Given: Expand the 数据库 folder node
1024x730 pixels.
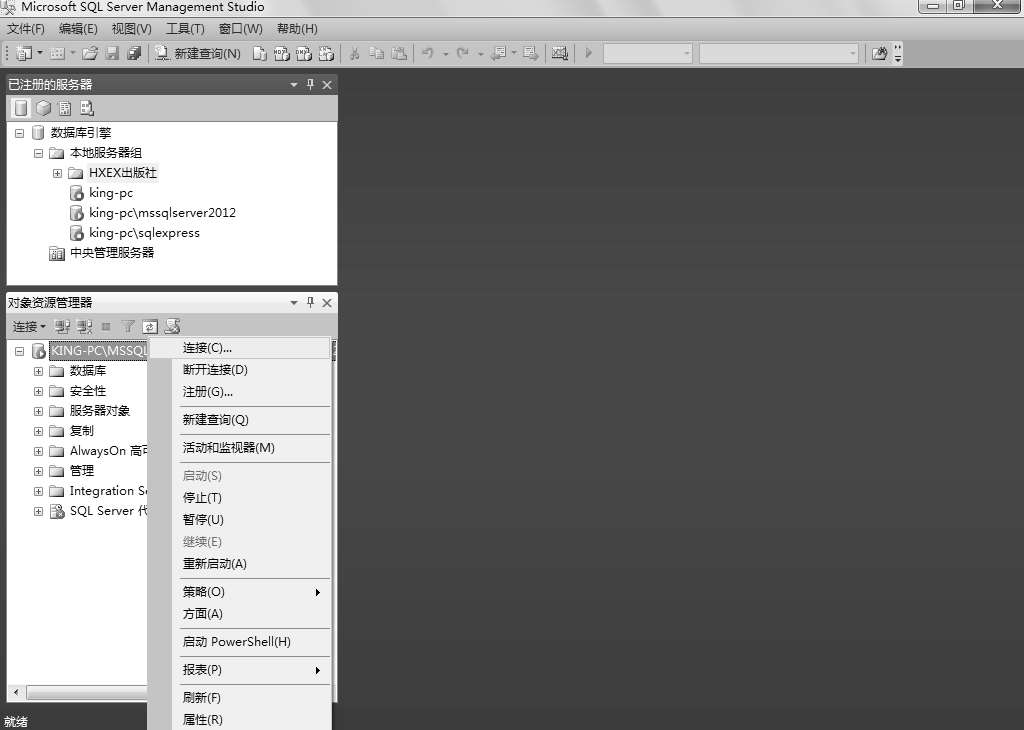Looking at the screenshot, I should pyautogui.click(x=39, y=371).
